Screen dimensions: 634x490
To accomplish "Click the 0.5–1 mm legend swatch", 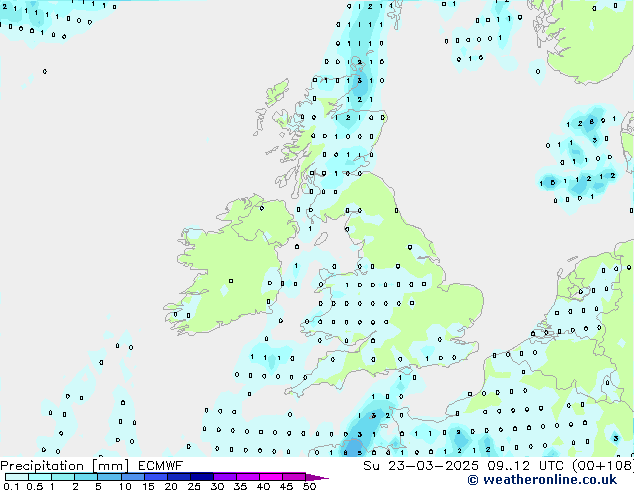I will 40,477.
